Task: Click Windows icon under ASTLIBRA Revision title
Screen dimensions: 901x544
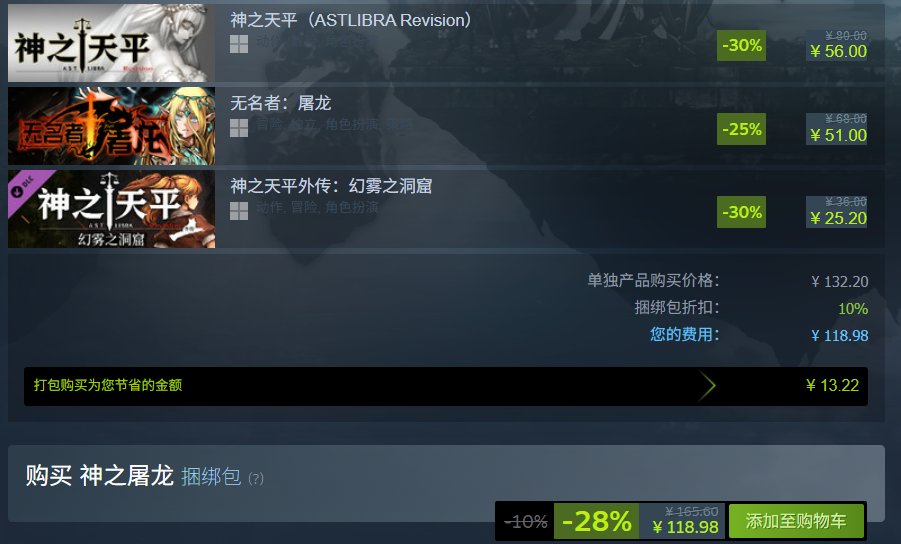Action: 239,44
